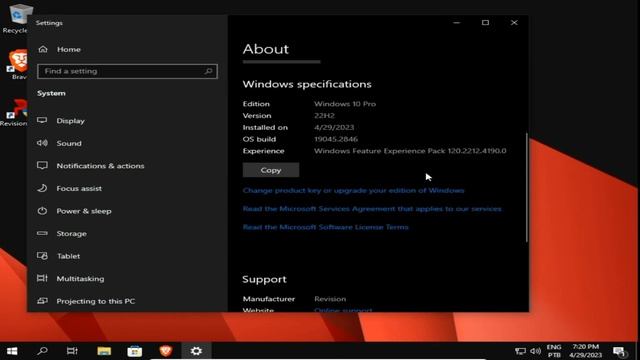Open the Focus assist page
Viewport: 640px width, 360px height.
pos(79,188)
